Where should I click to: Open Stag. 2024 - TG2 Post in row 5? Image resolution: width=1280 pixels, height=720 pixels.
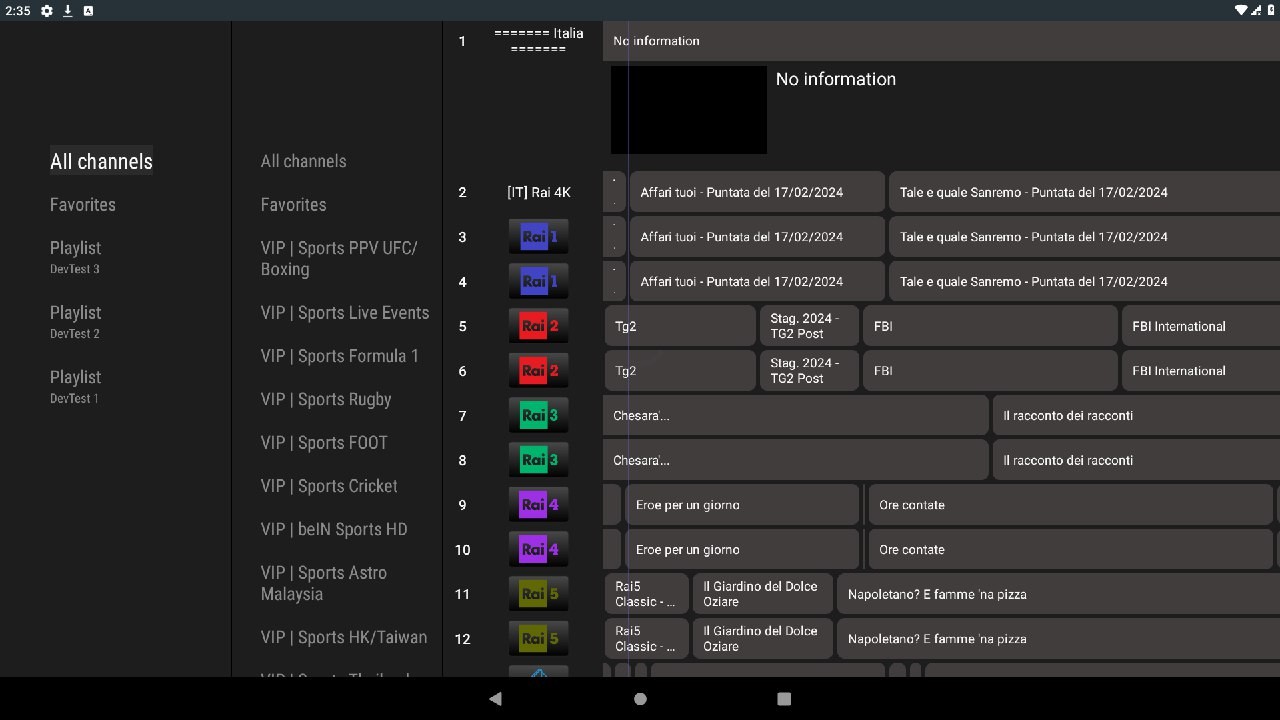[809, 326]
